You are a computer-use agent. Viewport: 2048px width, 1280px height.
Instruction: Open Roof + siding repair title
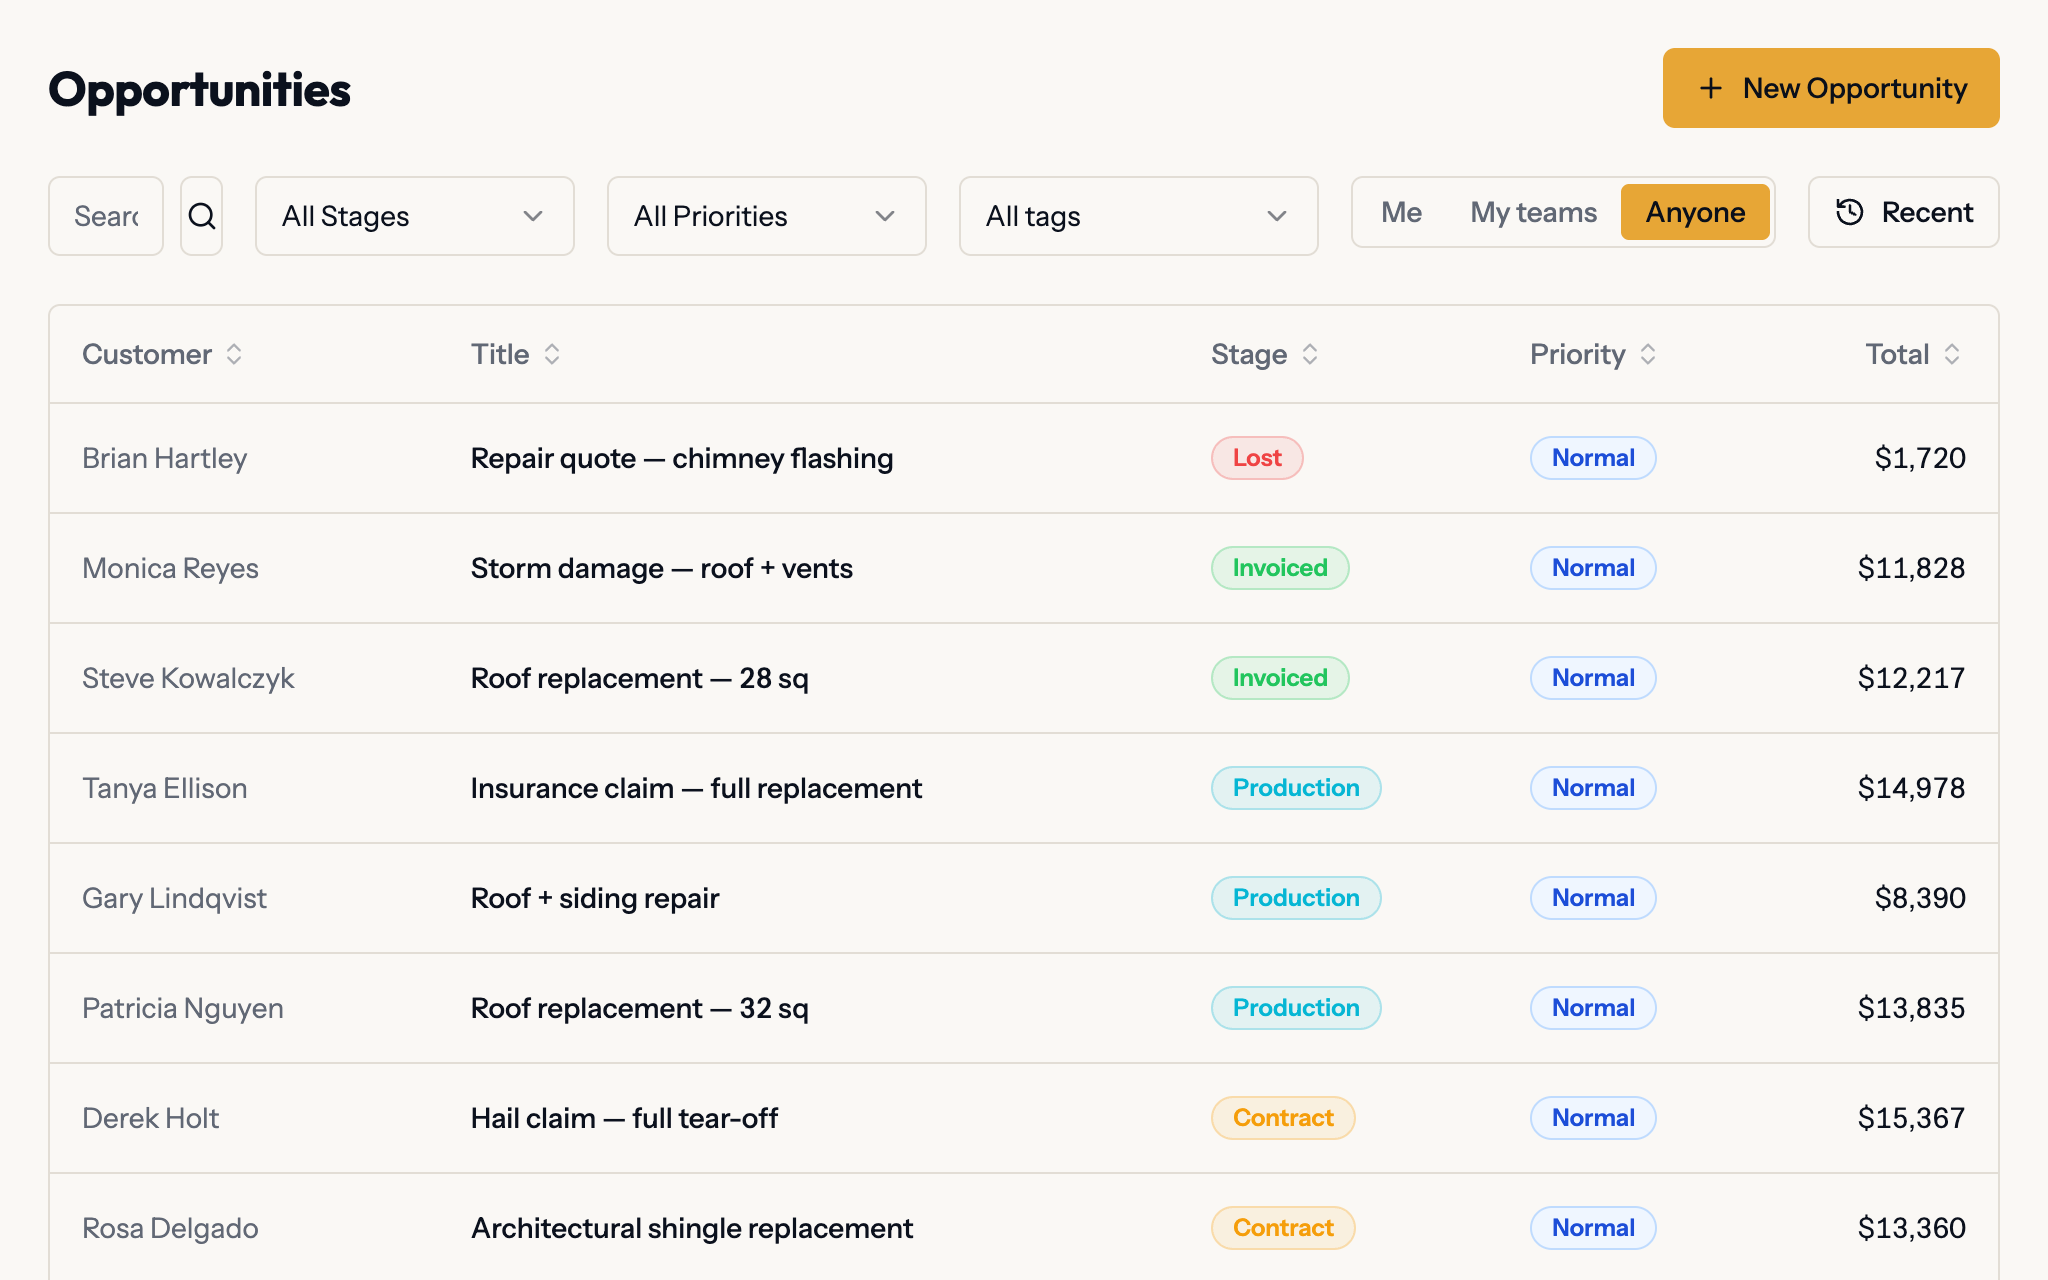pyautogui.click(x=595, y=898)
